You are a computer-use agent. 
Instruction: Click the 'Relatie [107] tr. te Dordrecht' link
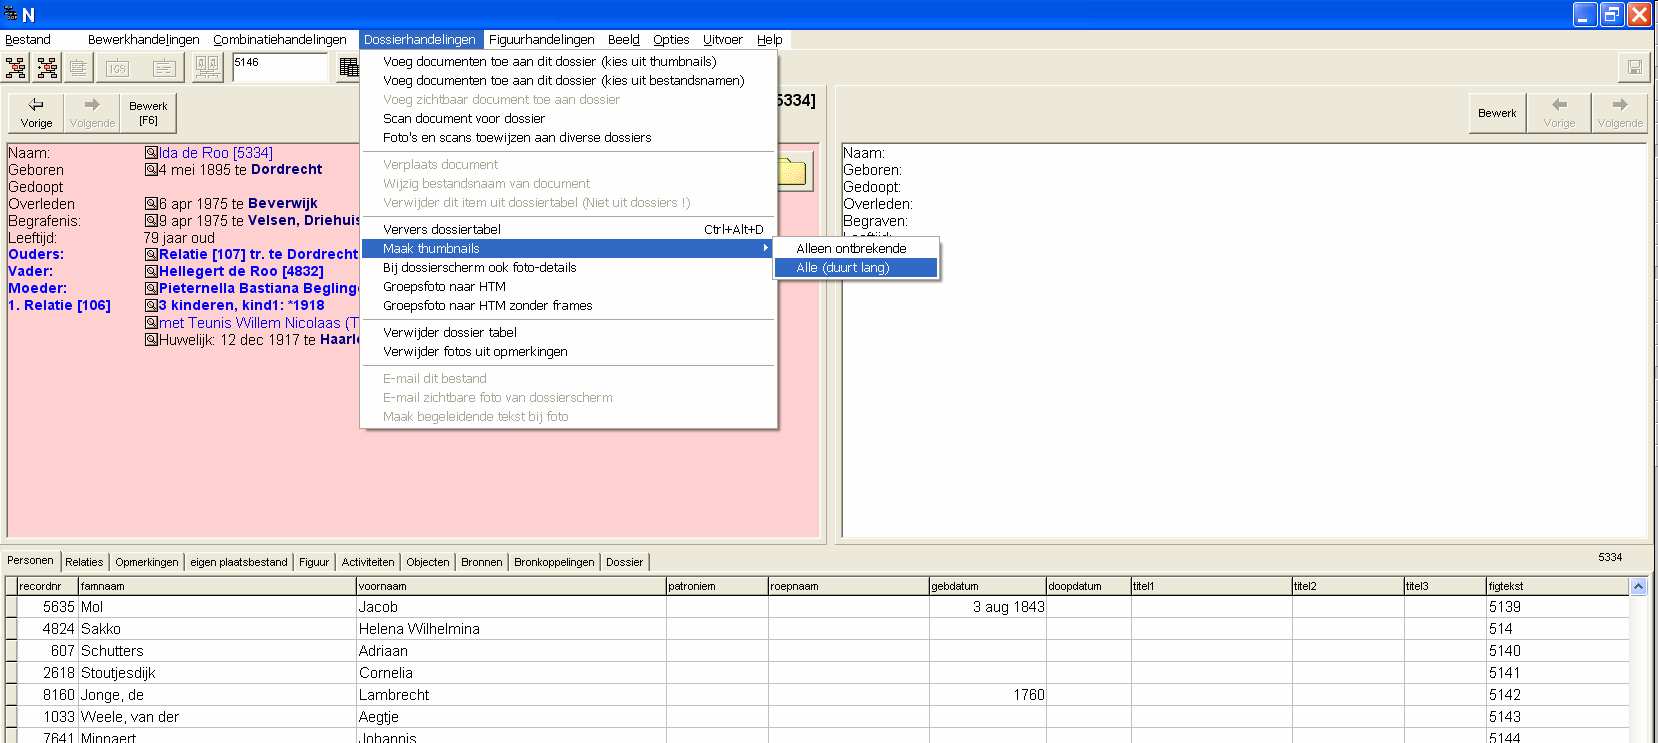pyautogui.click(x=258, y=255)
